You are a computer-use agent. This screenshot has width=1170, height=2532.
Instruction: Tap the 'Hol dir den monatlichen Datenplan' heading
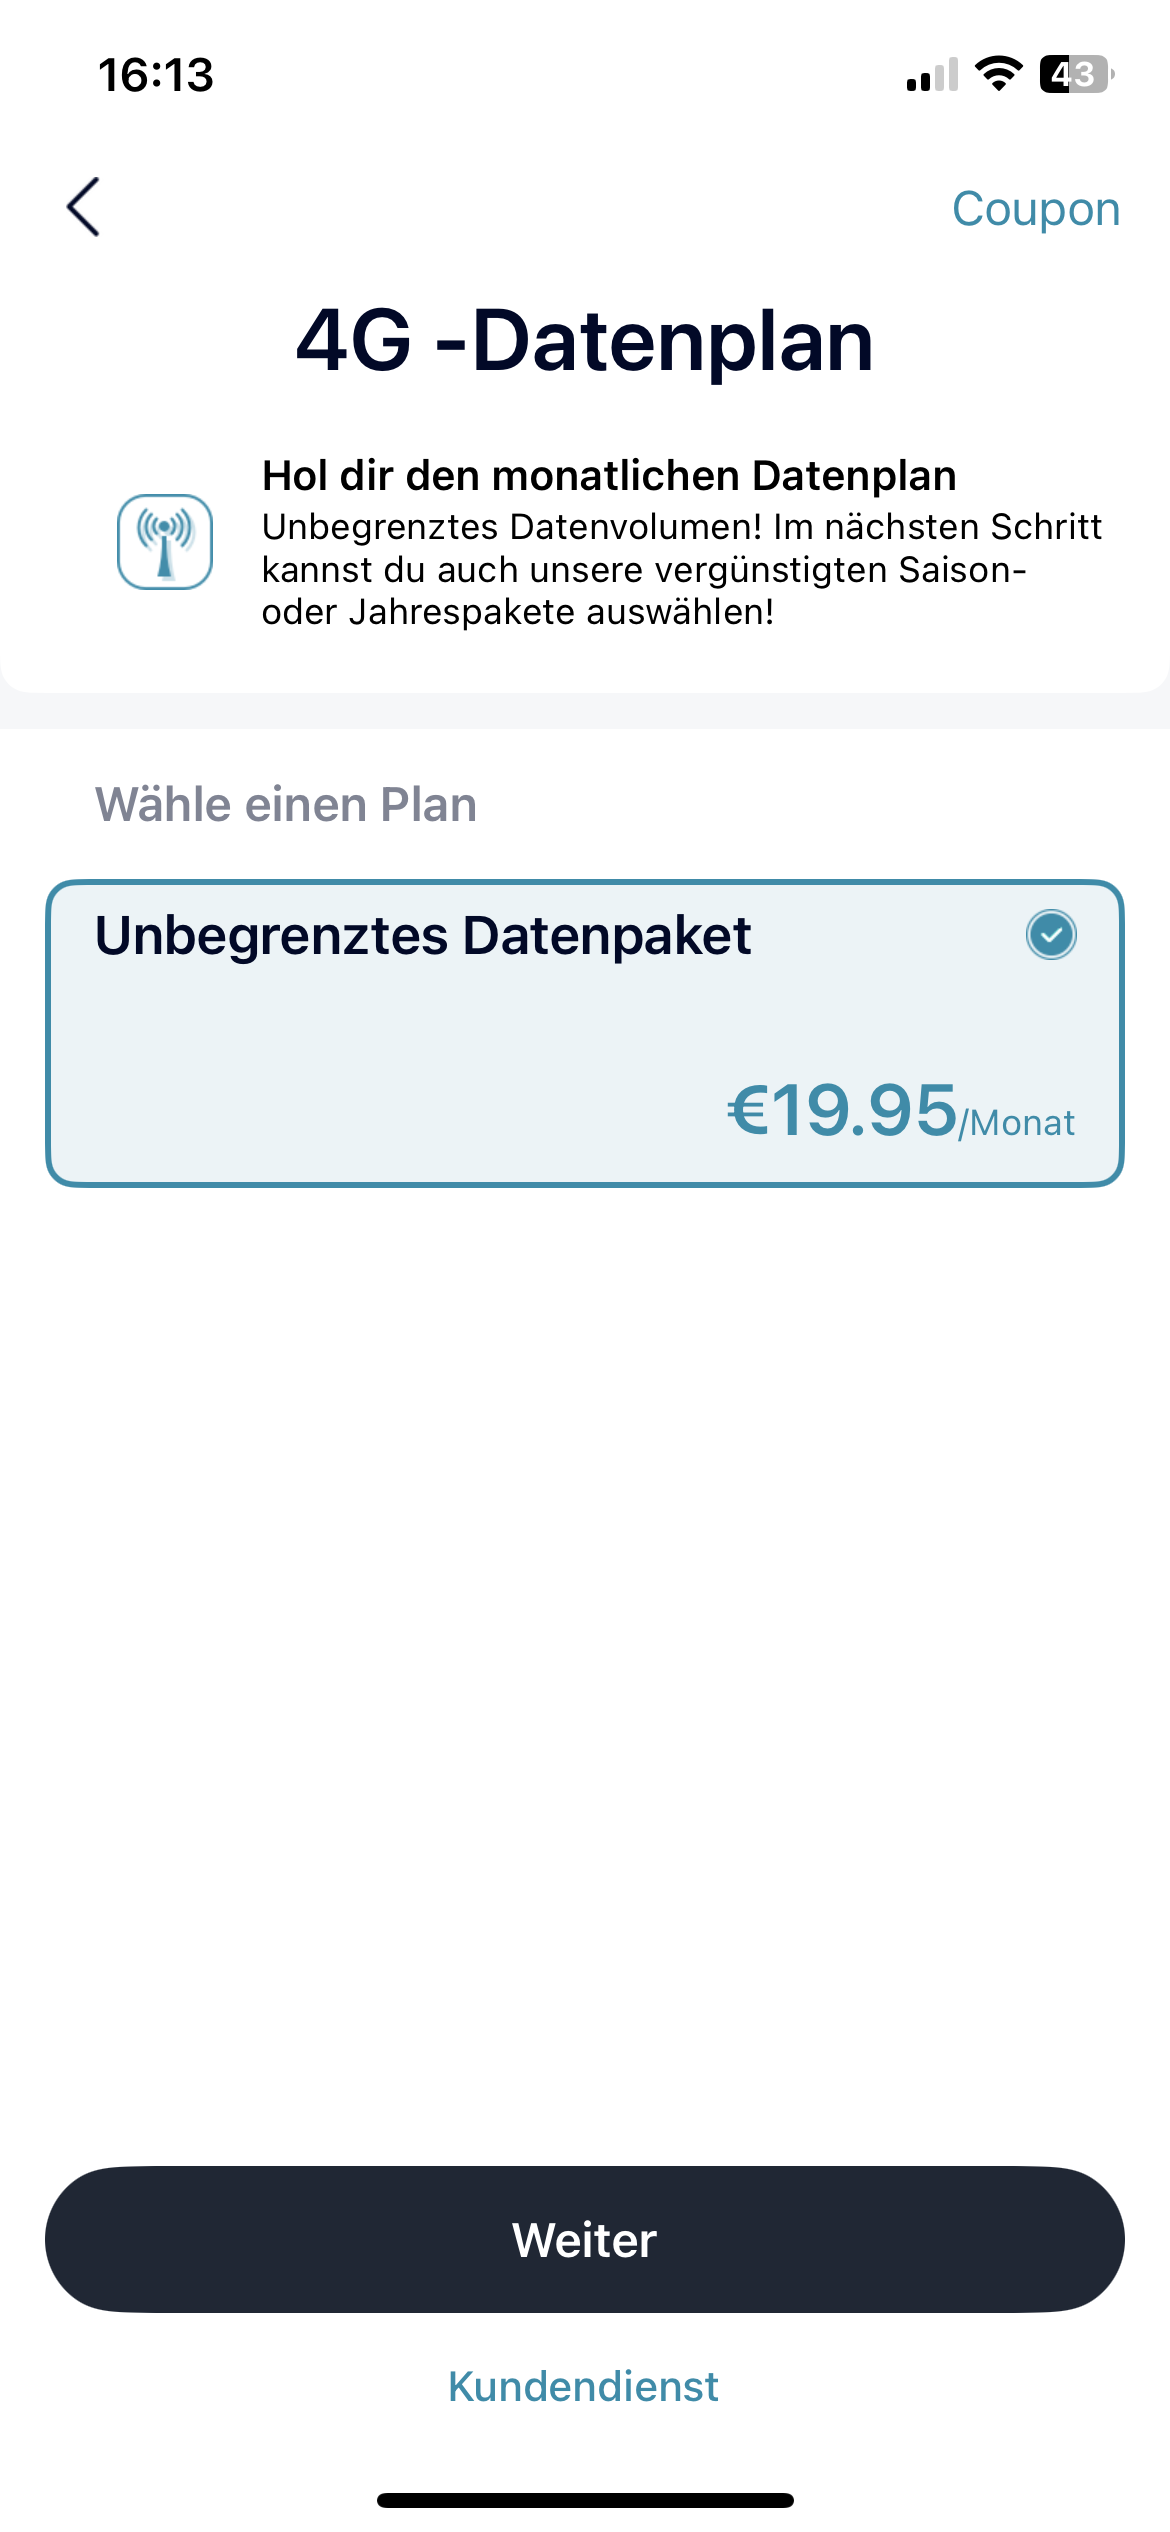pos(609,476)
